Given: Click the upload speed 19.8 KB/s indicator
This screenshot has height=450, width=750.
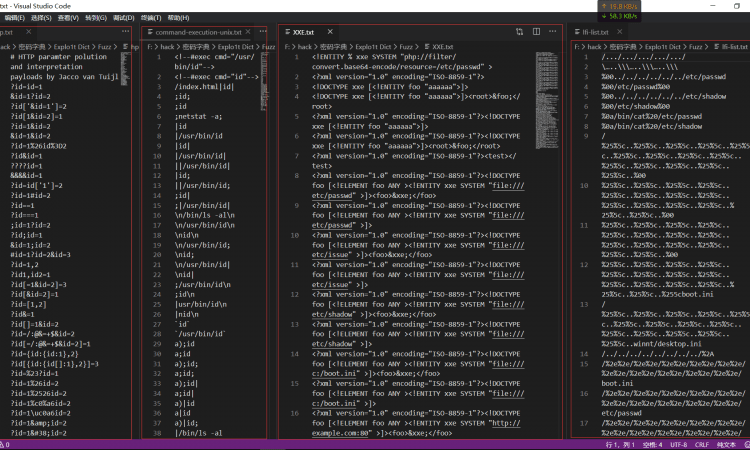Looking at the screenshot, I should click(x=619, y=6).
